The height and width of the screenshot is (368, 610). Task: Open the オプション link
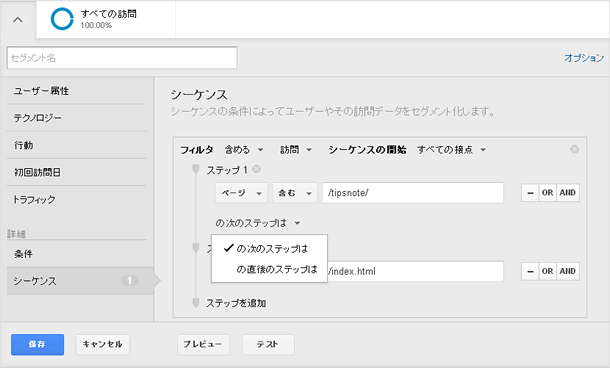tap(584, 58)
